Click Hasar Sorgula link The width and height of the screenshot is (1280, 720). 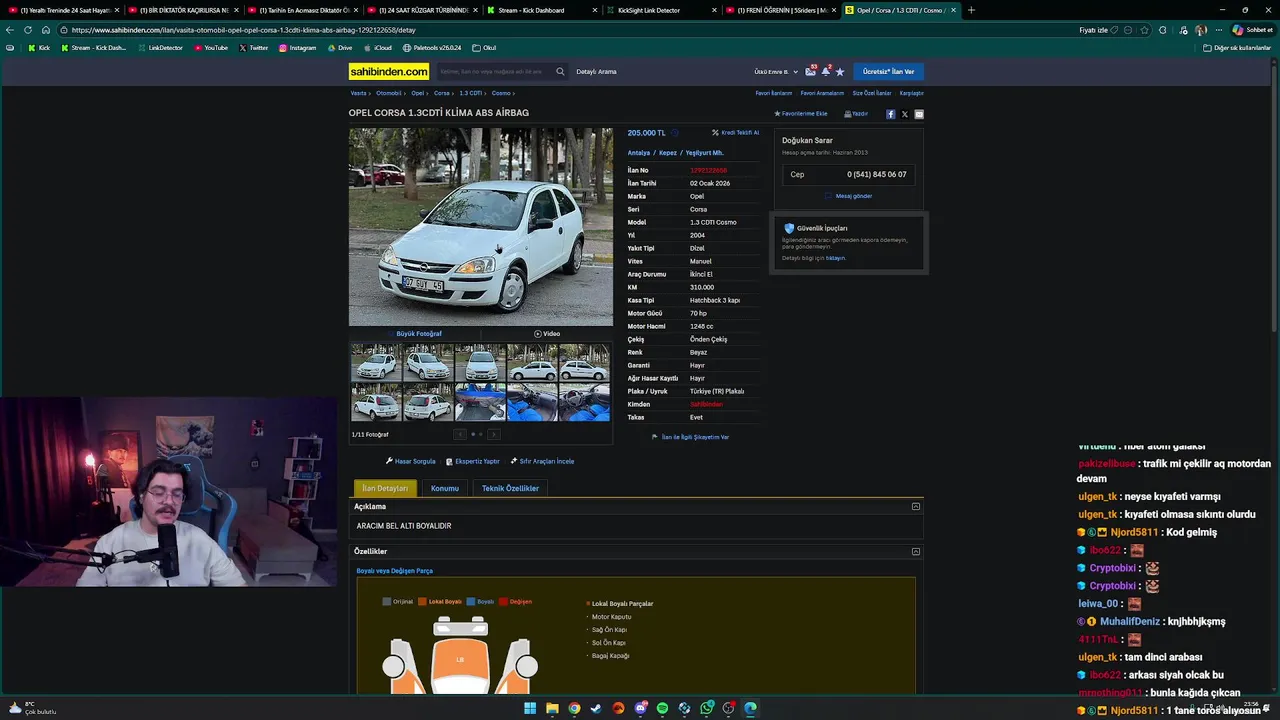pyautogui.click(x=411, y=461)
